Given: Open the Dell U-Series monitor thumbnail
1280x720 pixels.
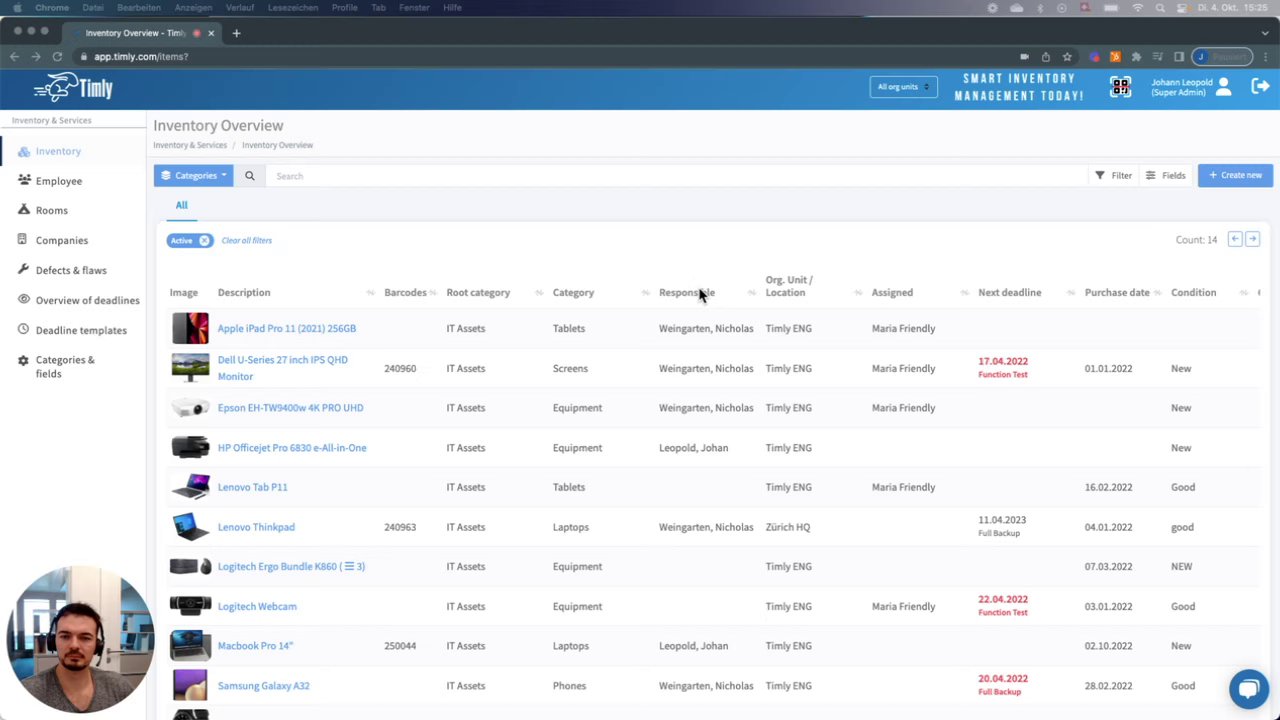Looking at the screenshot, I should pos(190,368).
